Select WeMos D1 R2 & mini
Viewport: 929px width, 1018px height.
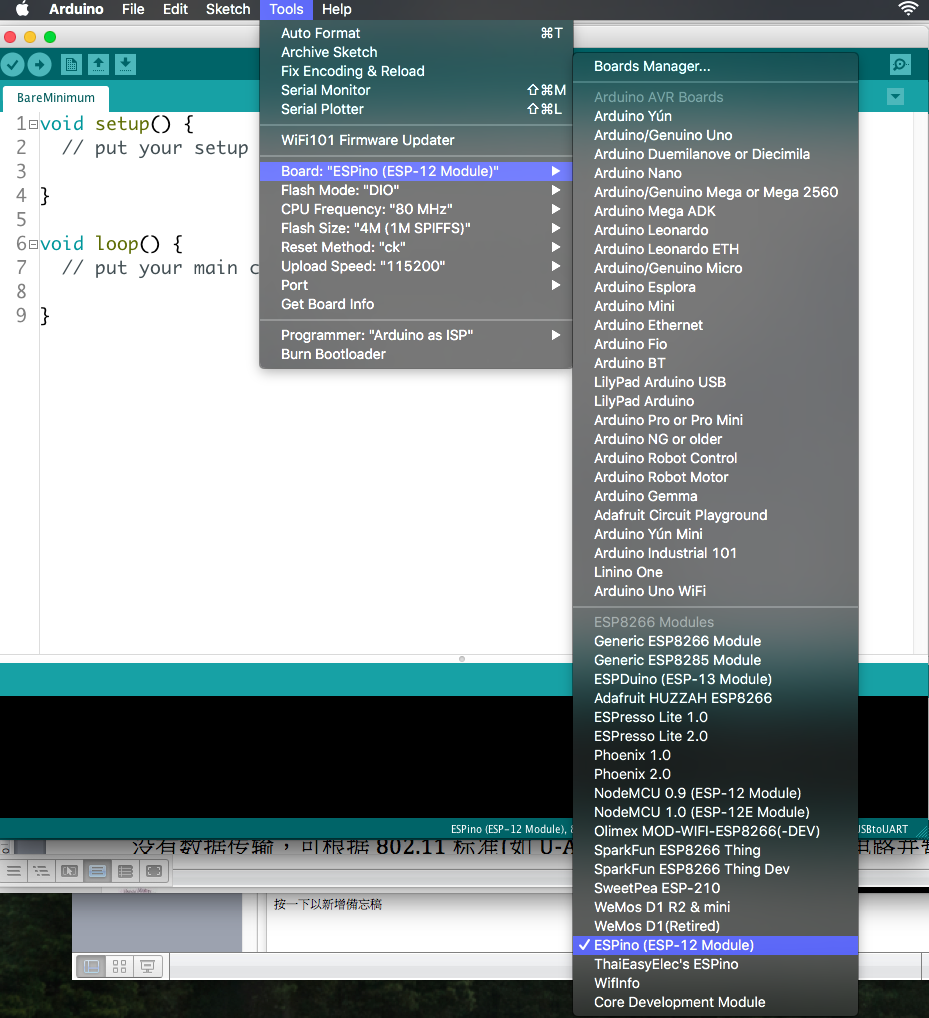tap(715, 908)
